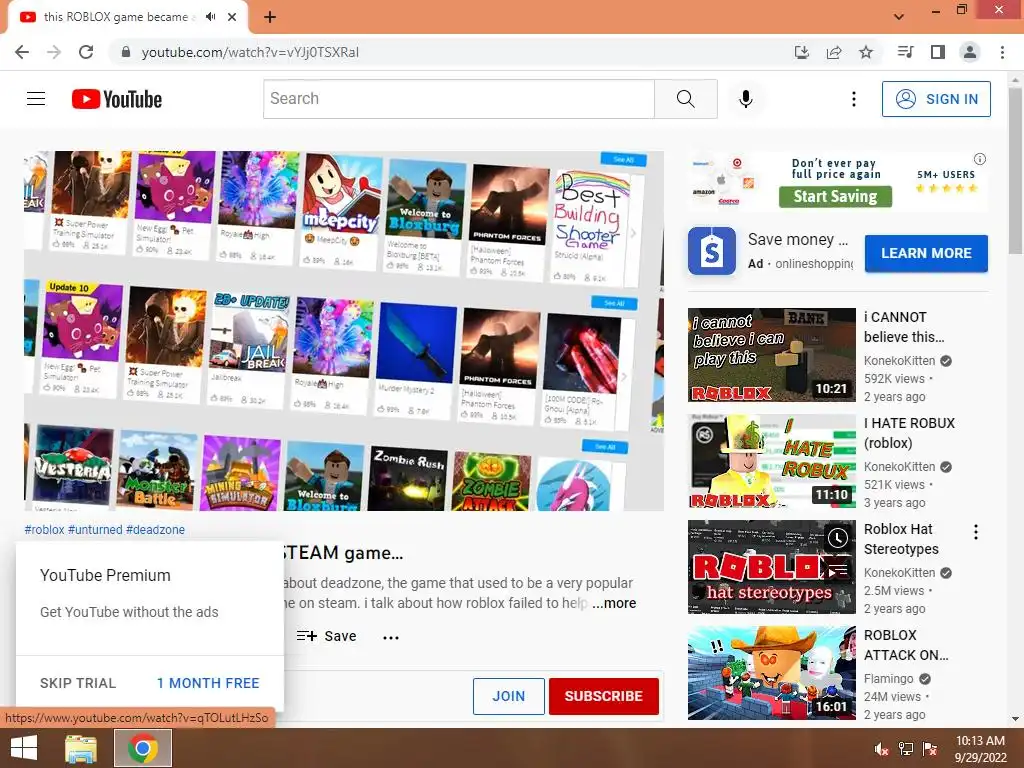
Task: Open 'I HATE ROBUX' video thumbnail
Action: coord(772,460)
